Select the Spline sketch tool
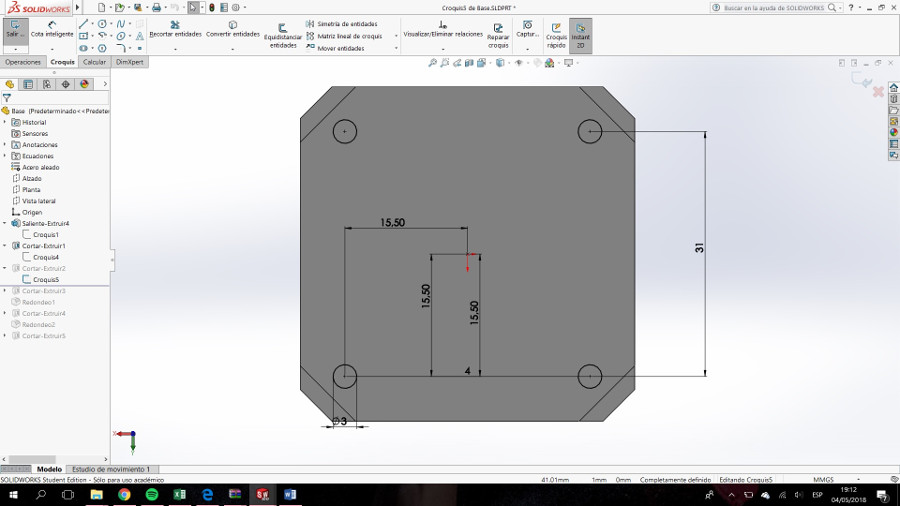The width and height of the screenshot is (900, 506). 121,24
